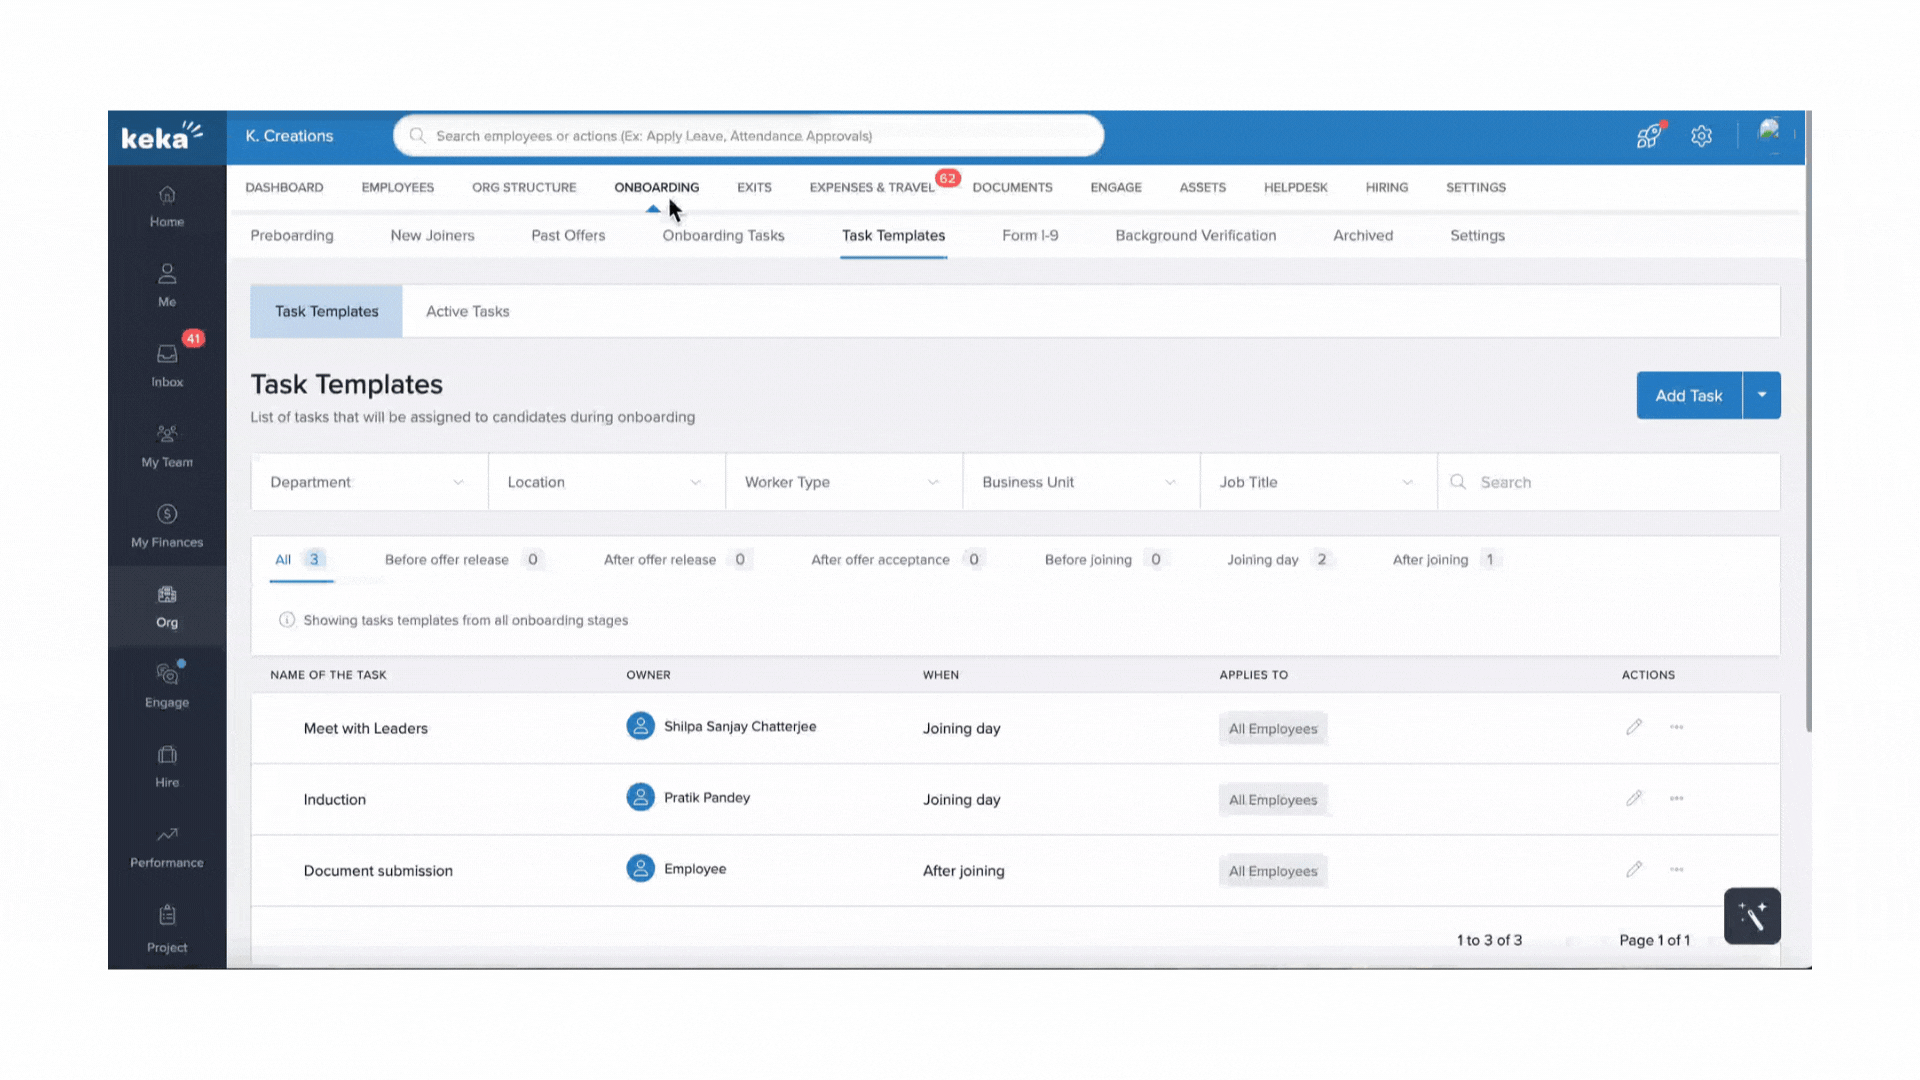Switch to the Active Tasks tab
This screenshot has height=1080, width=1920.
[x=467, y=311]
